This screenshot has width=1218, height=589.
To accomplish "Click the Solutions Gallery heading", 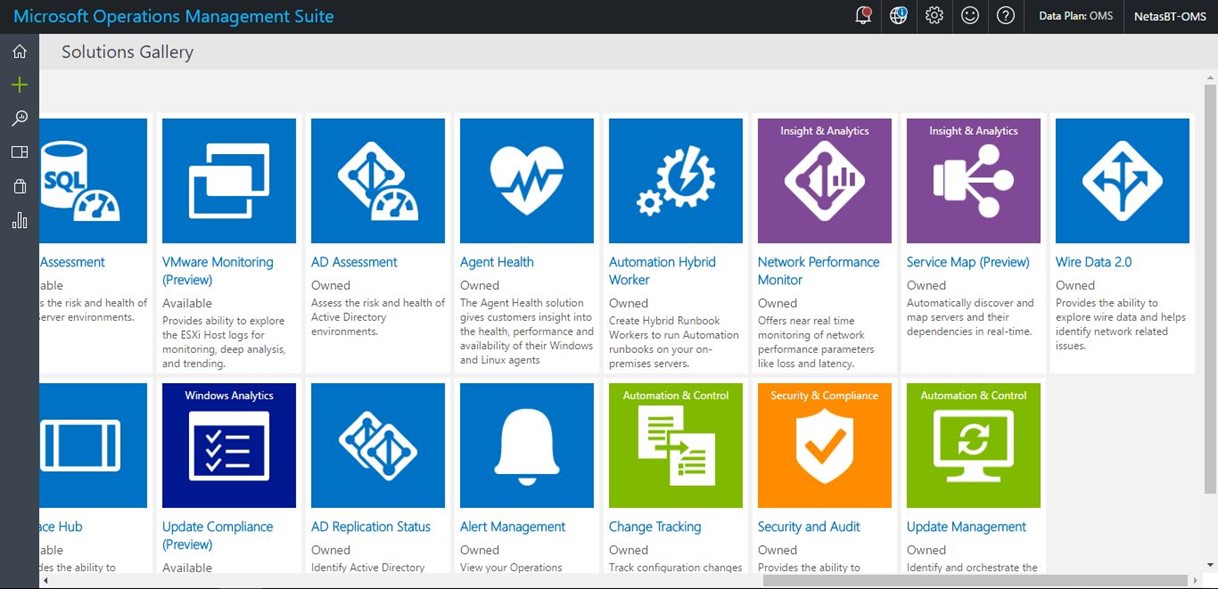I will [x=127, y=52].
